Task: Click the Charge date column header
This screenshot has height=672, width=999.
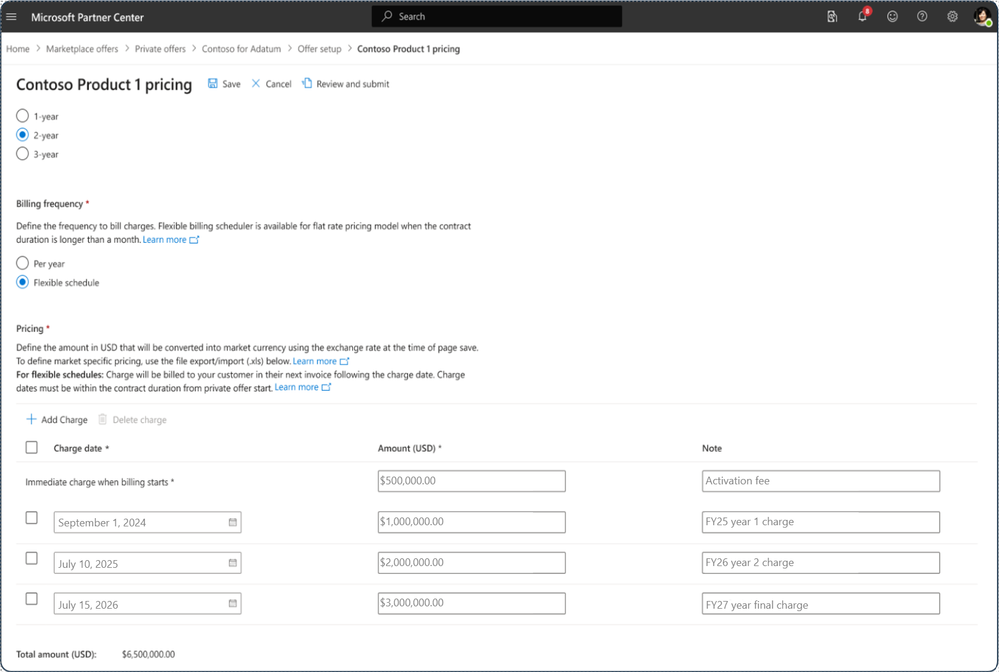Action: [x=81, y=448]
